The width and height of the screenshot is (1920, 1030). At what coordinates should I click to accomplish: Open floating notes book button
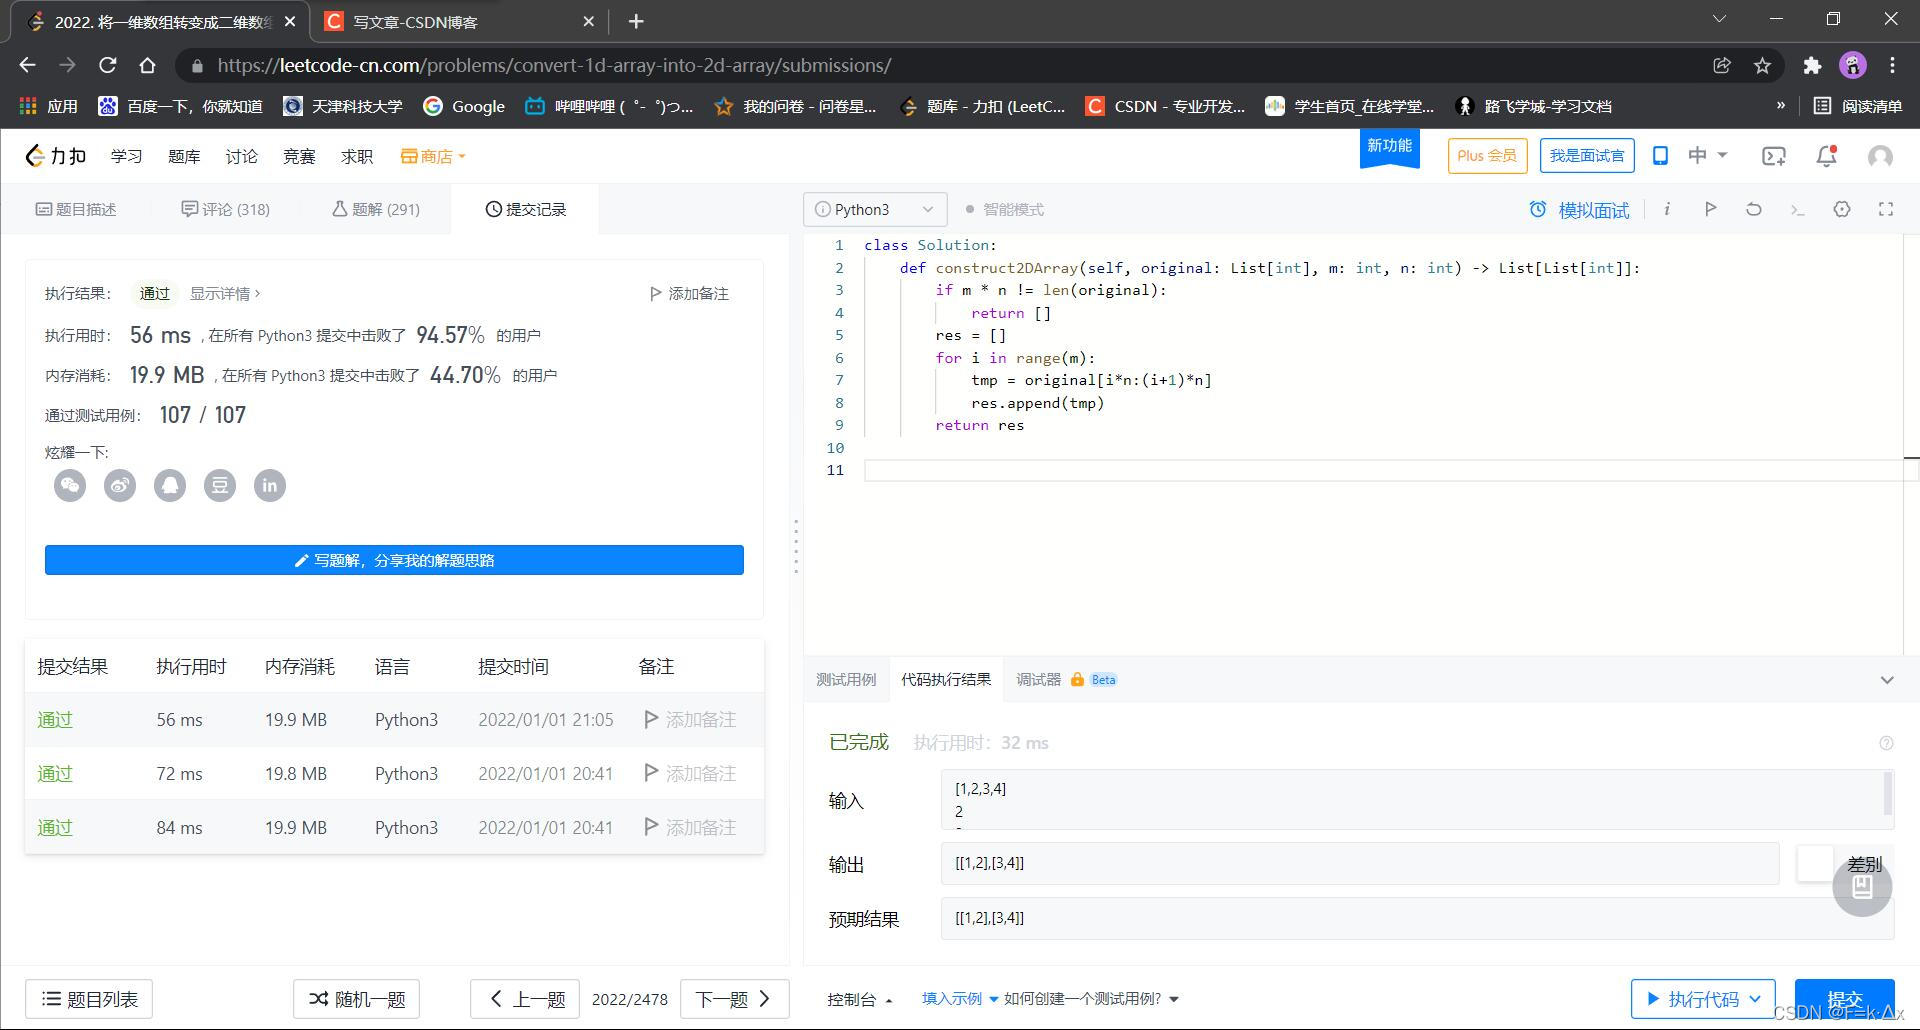[1862, 886]
